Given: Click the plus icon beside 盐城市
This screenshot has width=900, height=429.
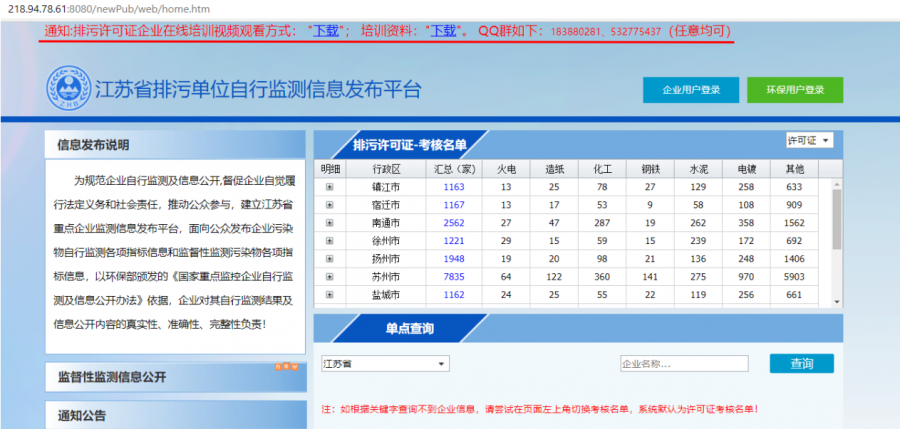Looking at the screenshot, I should click(x=329, y=295).
